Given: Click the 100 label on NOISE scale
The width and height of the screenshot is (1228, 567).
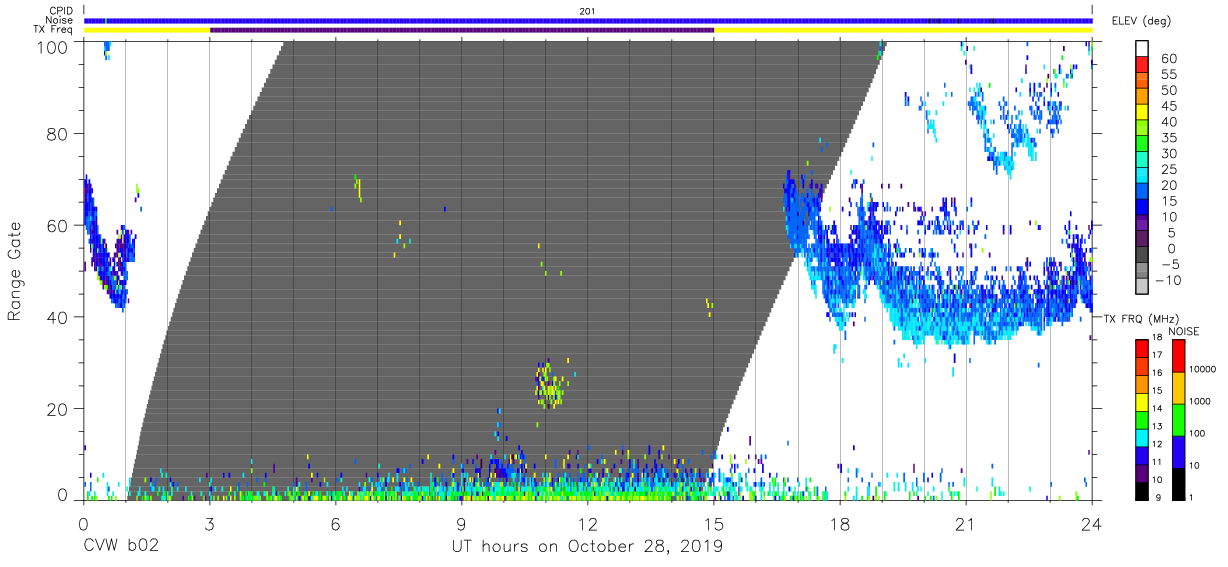Looking at the screenshot, I should (x=1198, y=433).
